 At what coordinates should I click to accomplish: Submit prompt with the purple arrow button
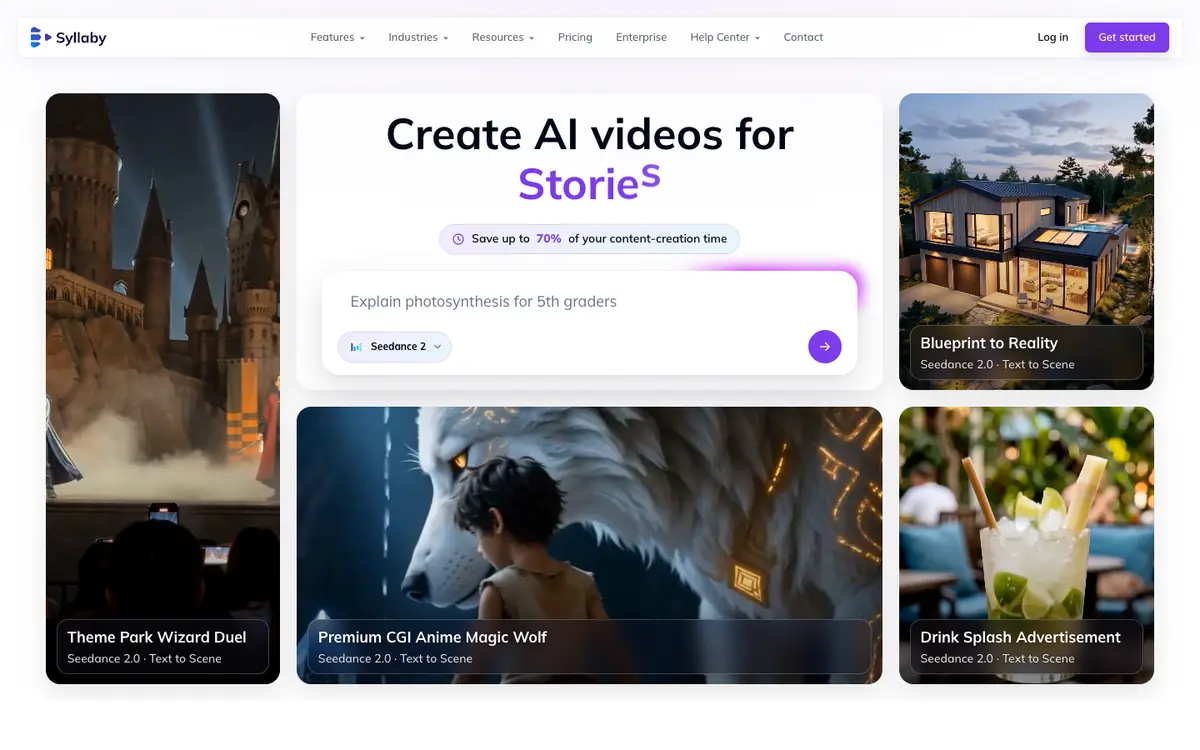pos(825,347)
